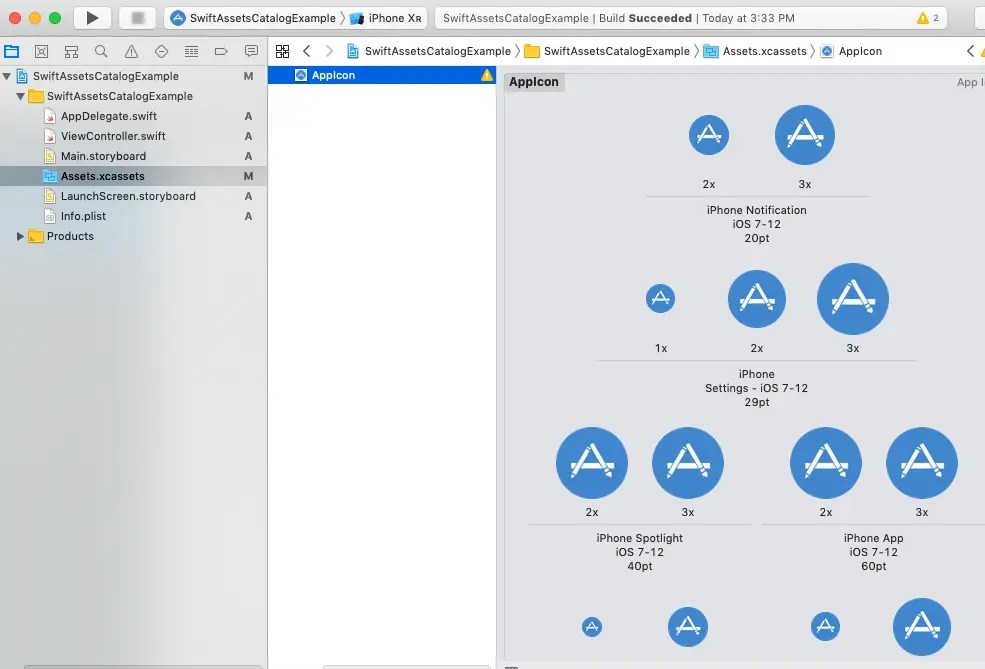Show the Issue navigator
Screen dimensions: 985x669
(131, 52)
